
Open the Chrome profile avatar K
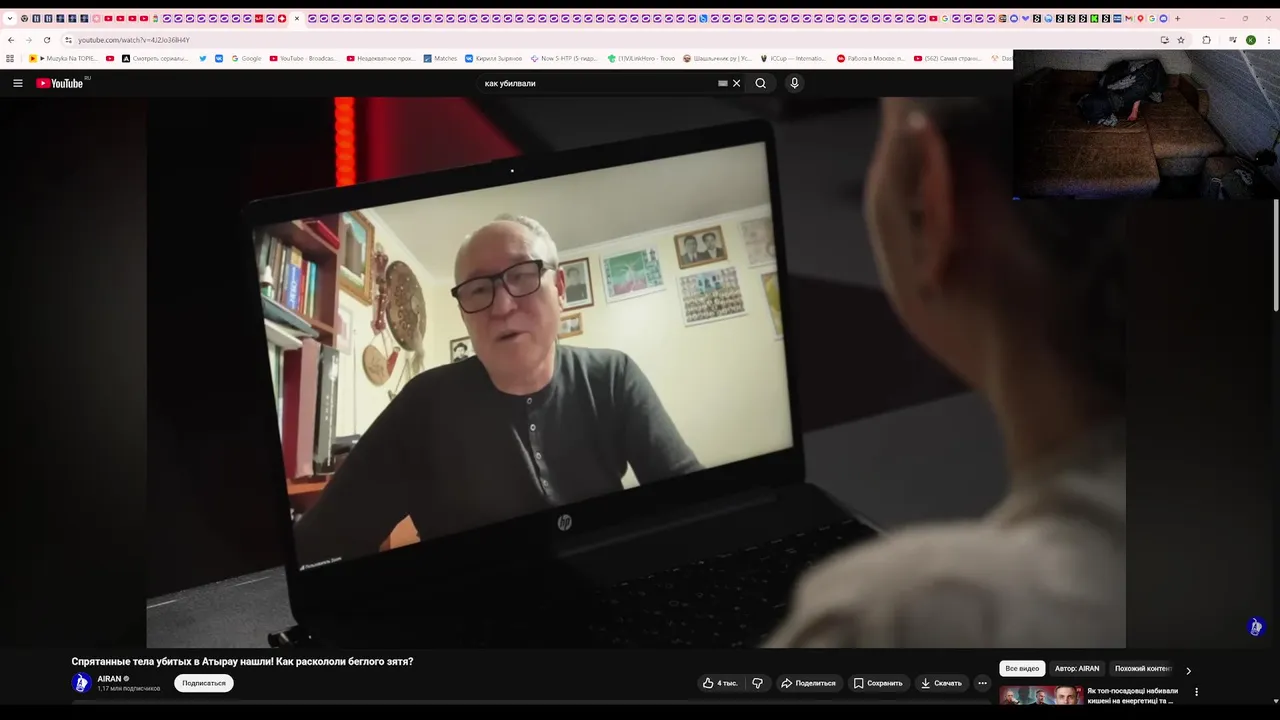coord(1251,40)
